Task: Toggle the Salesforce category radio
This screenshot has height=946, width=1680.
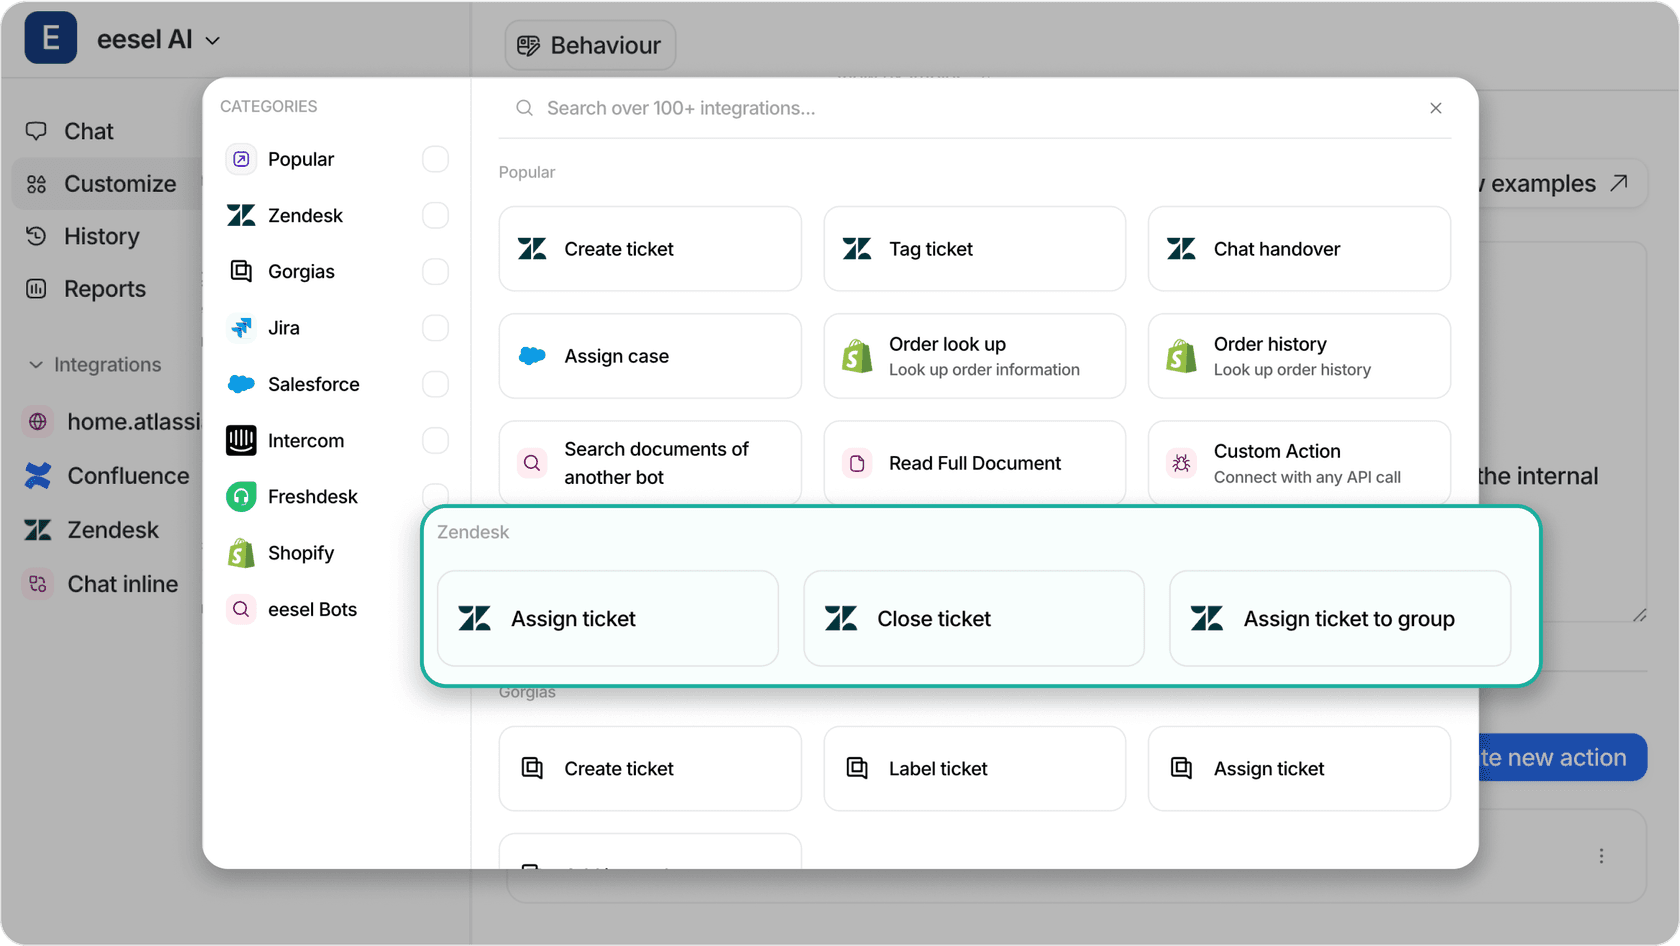Action: [435, 384]
